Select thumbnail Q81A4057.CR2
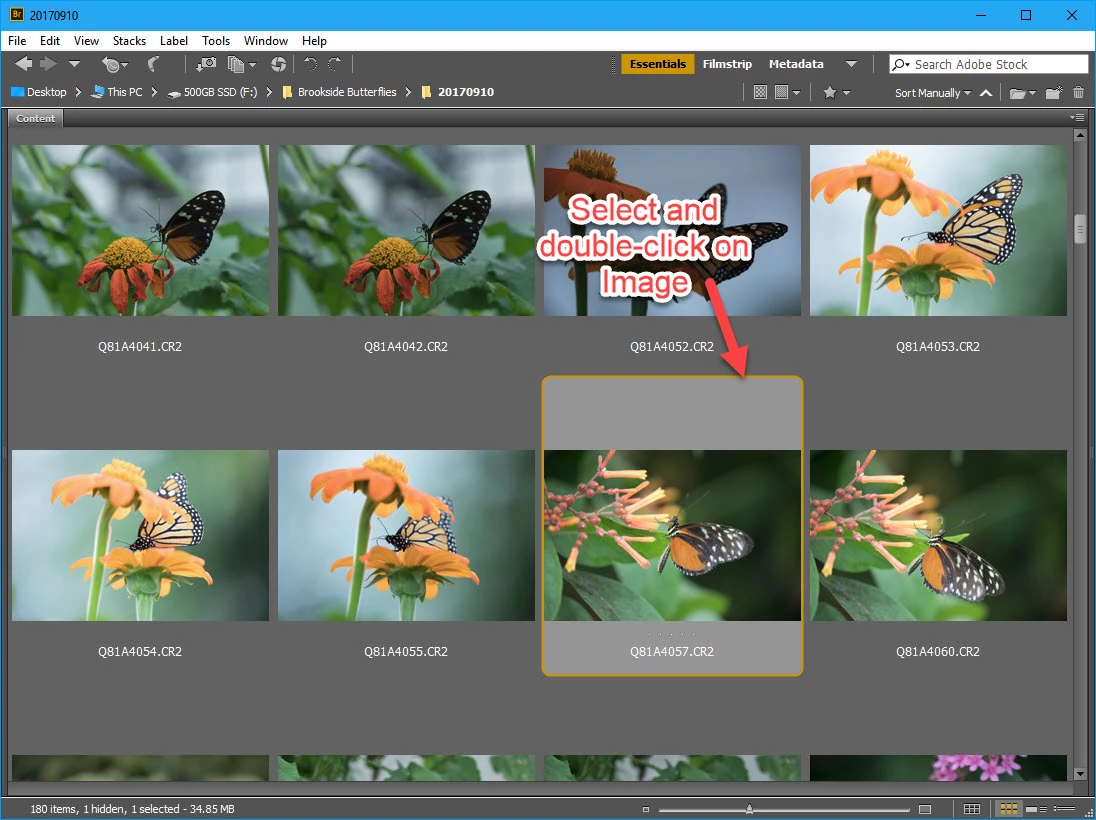The image size is (1096, 820). [672, 535]
